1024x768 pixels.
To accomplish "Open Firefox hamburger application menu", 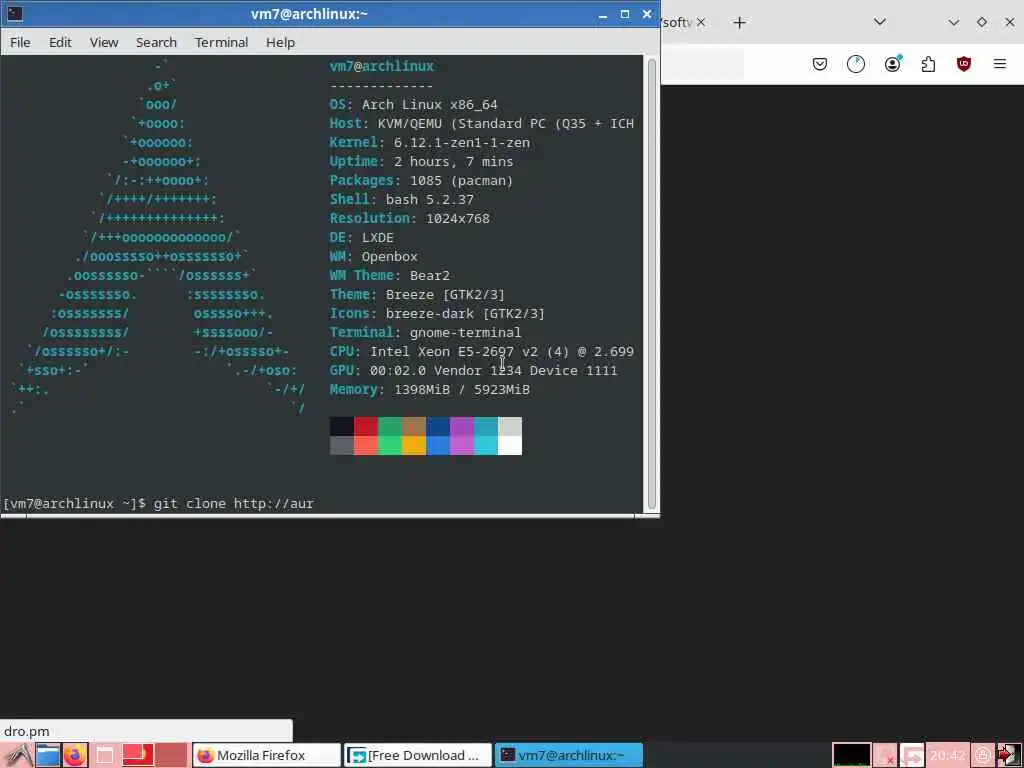I will click(1000, 63).
